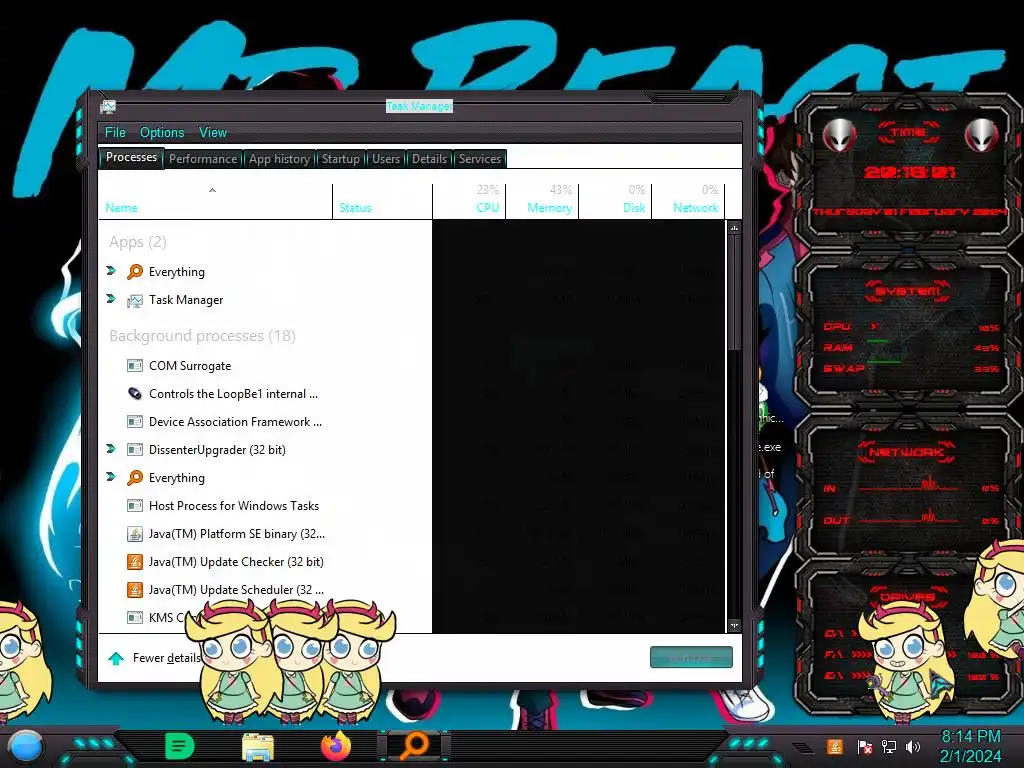Click the Device Association Framework icon
1024x768 pixels.
click(x=135, y=422)
